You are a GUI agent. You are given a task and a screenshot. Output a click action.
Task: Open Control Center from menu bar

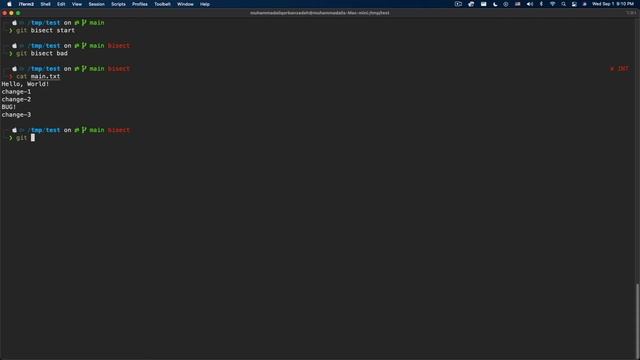[x=574, y=4]
